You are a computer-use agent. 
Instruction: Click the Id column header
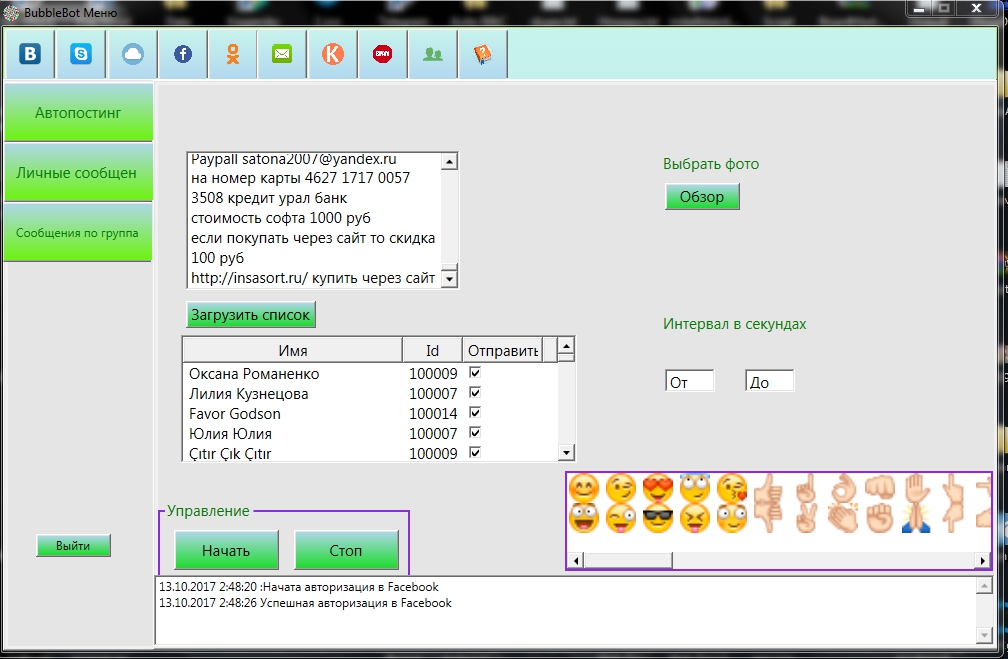click(x=432, y=350)
